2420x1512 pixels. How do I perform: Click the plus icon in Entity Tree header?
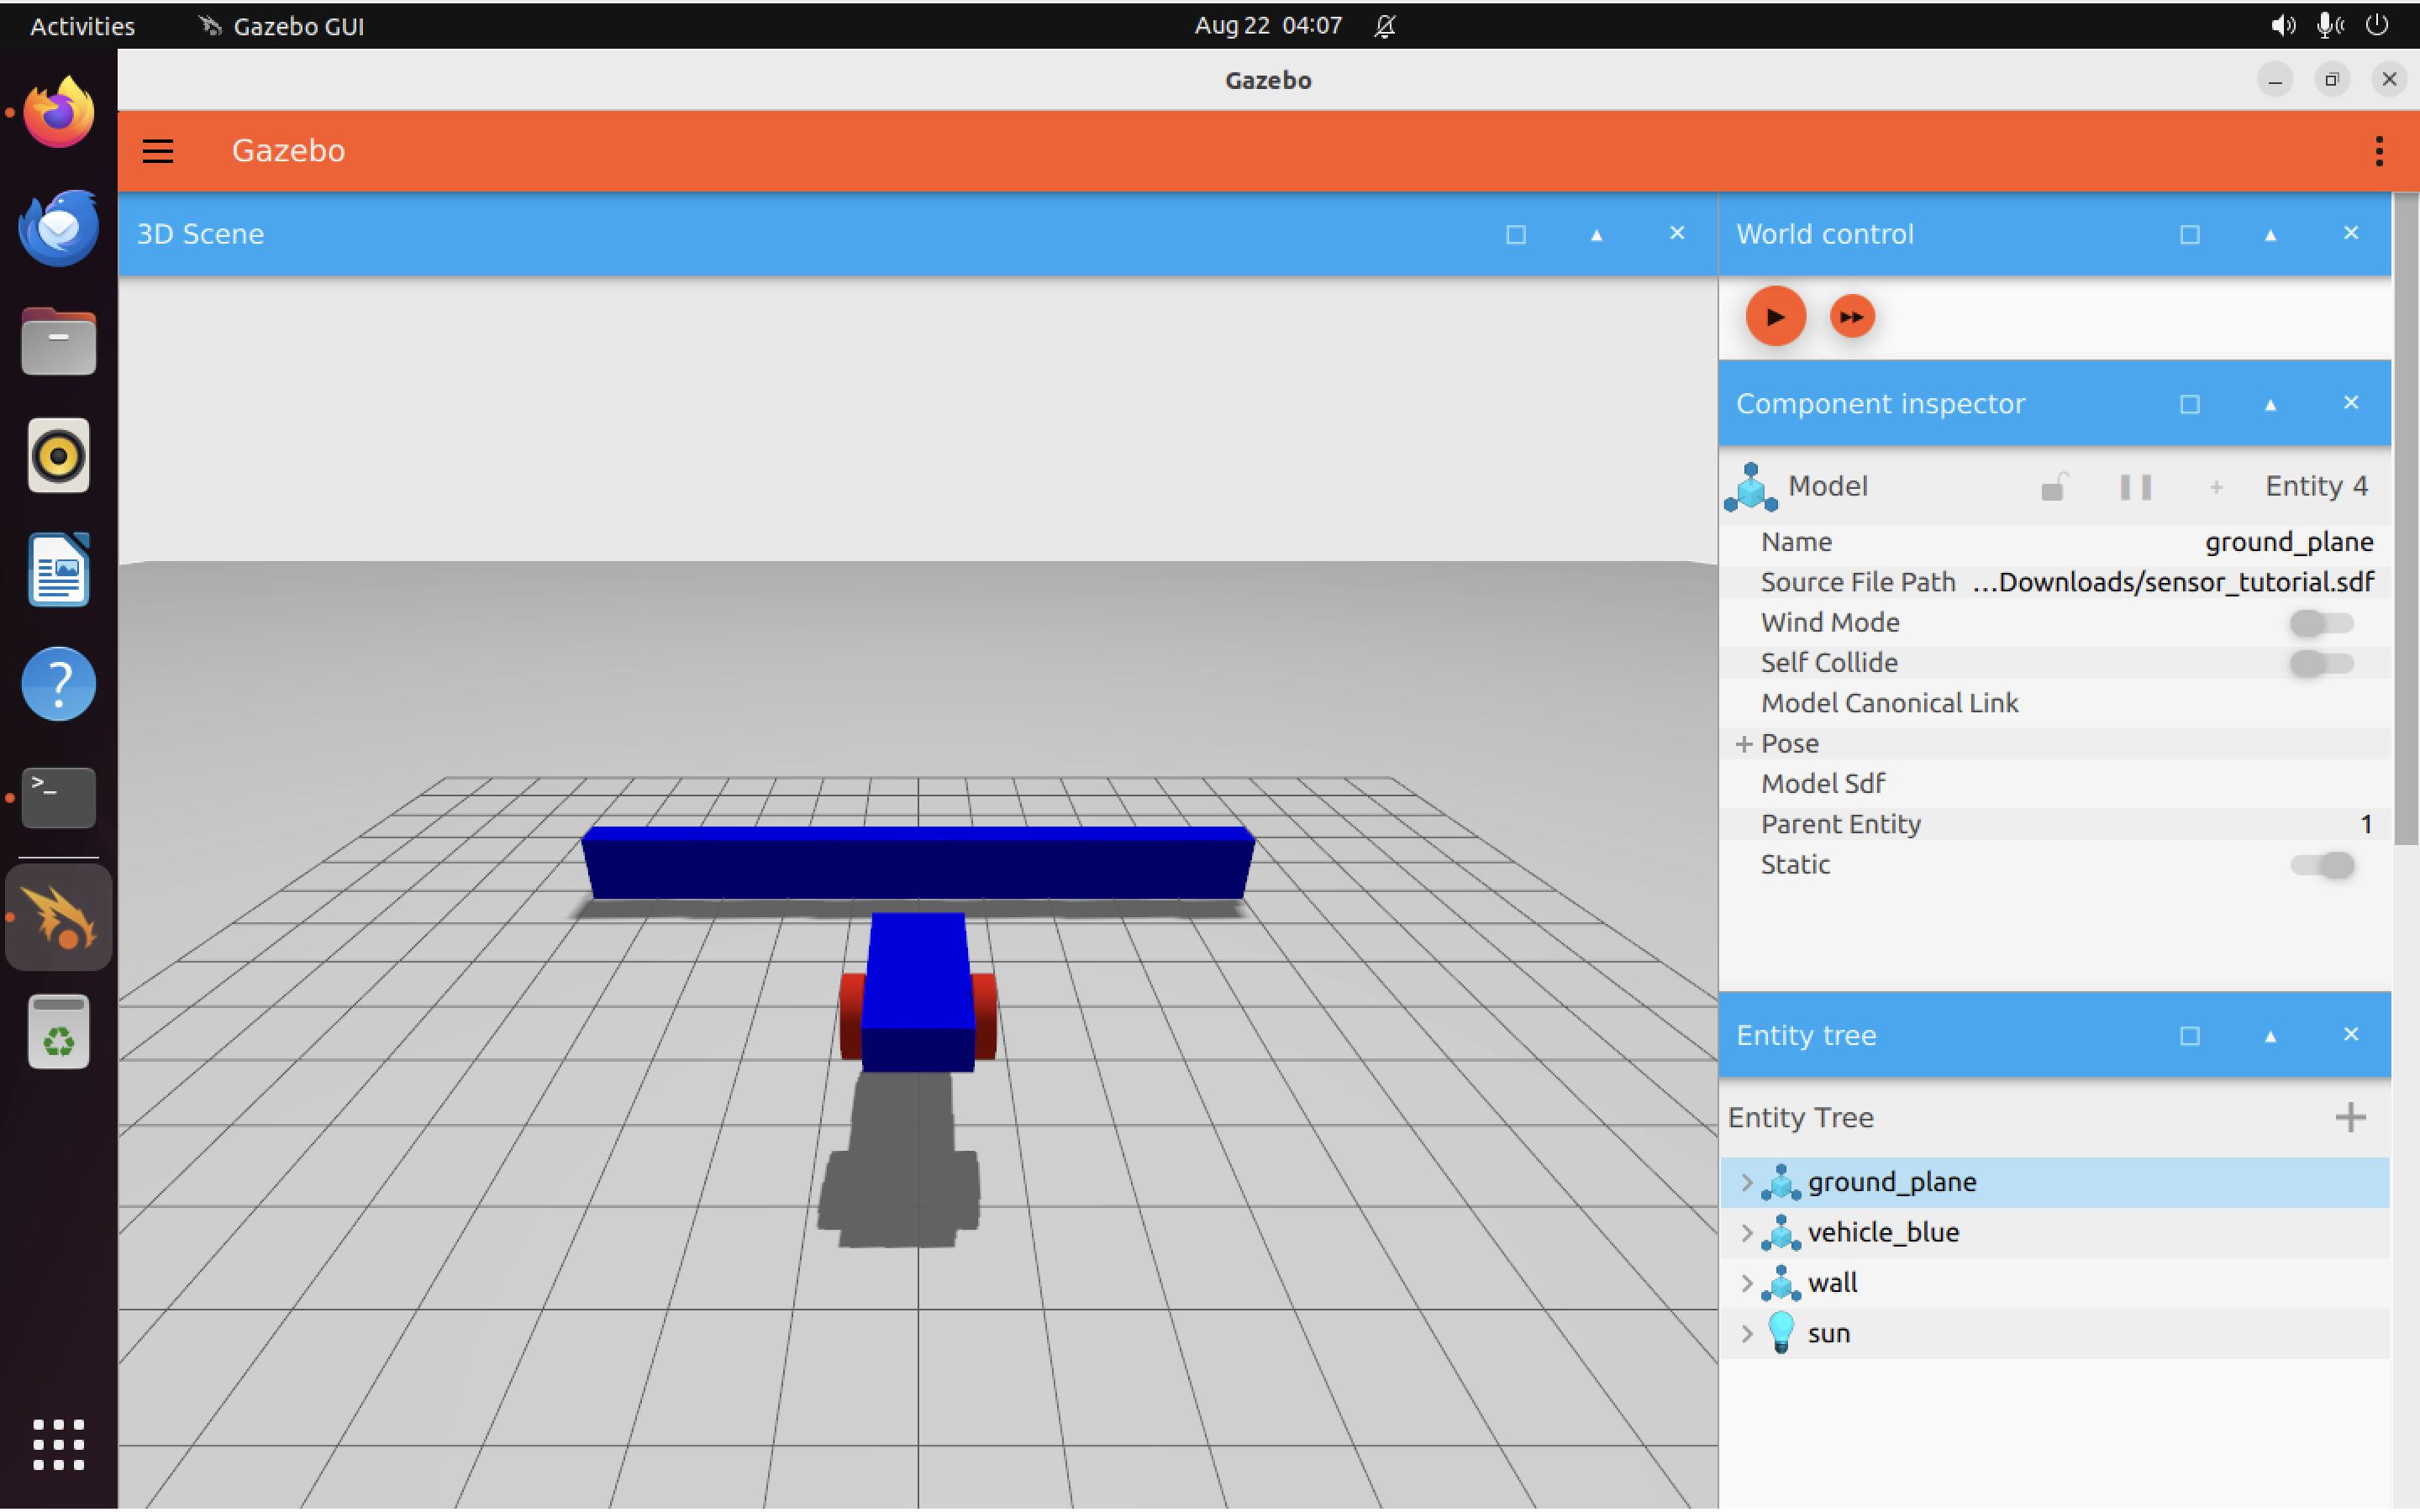[2350, 1117]
